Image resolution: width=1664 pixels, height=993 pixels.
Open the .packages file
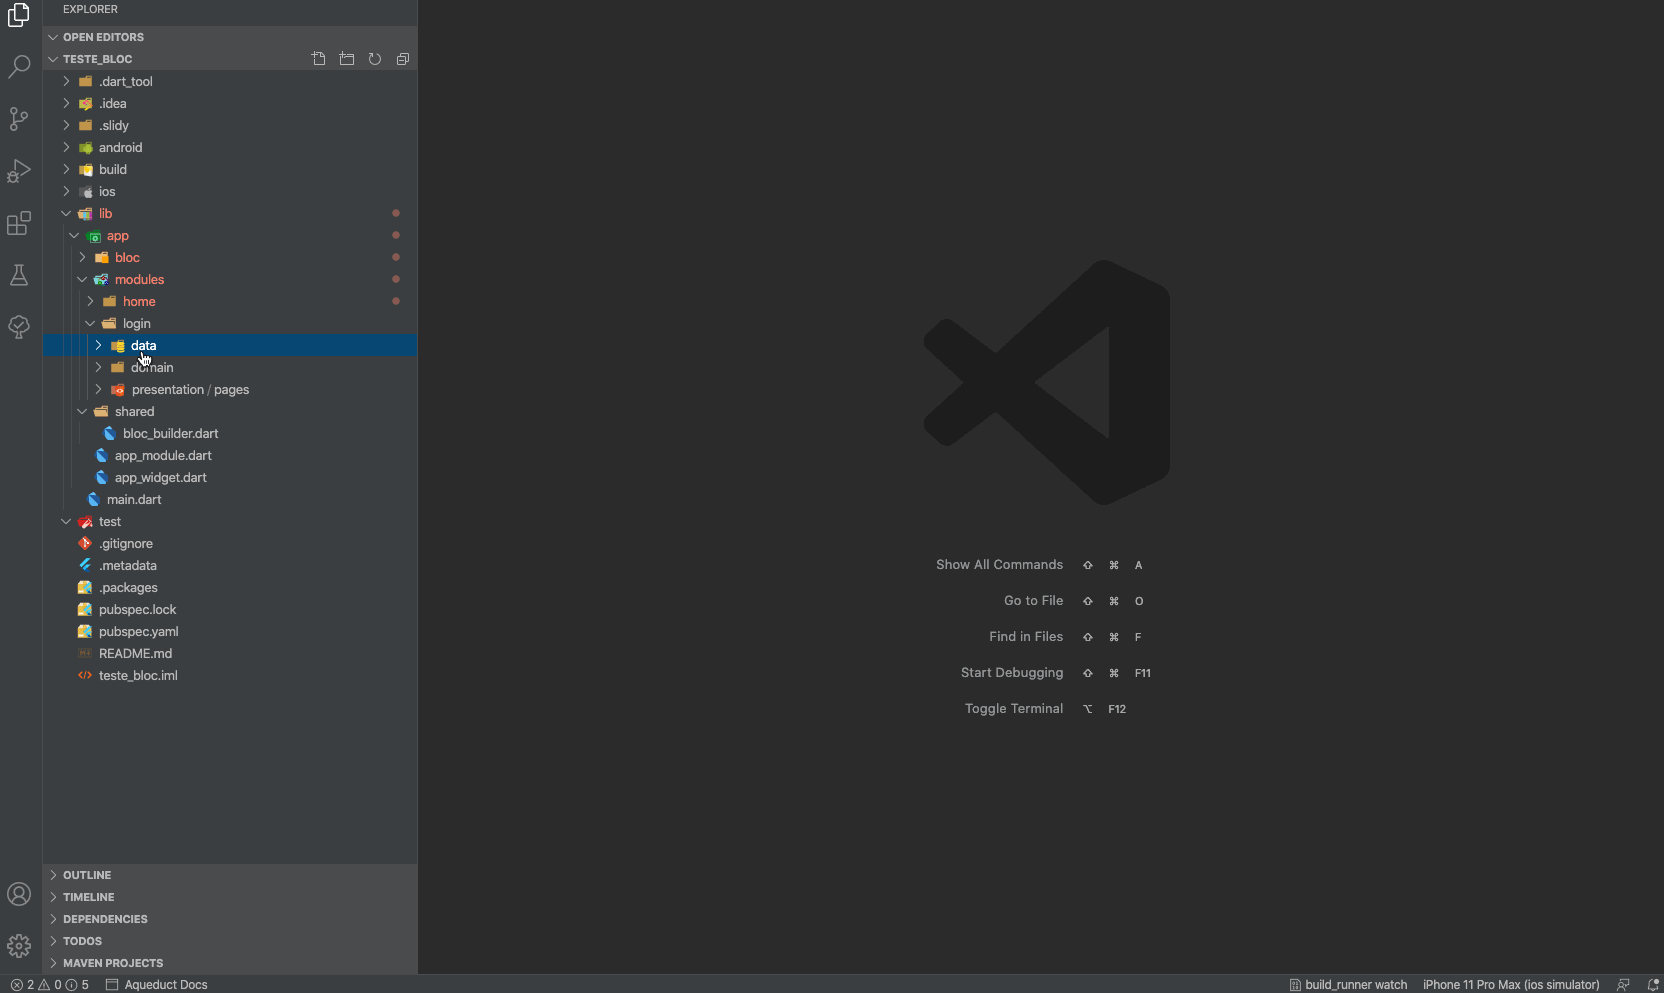click(x=230, y=588)
